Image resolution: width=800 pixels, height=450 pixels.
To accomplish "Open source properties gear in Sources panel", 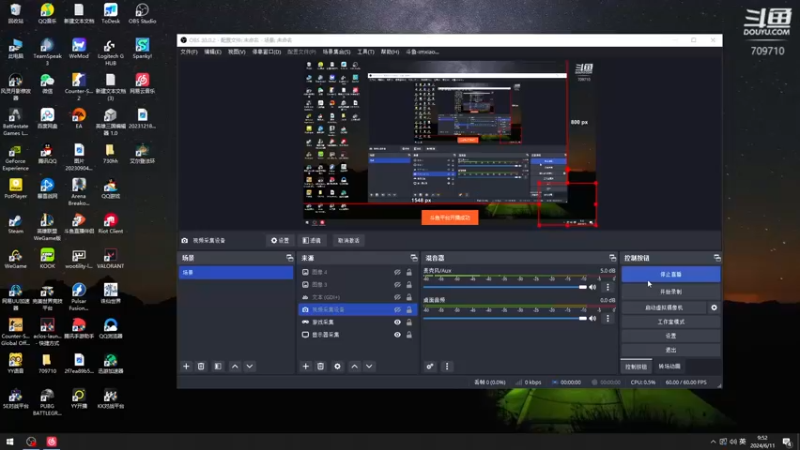I will tap(337, 366).
